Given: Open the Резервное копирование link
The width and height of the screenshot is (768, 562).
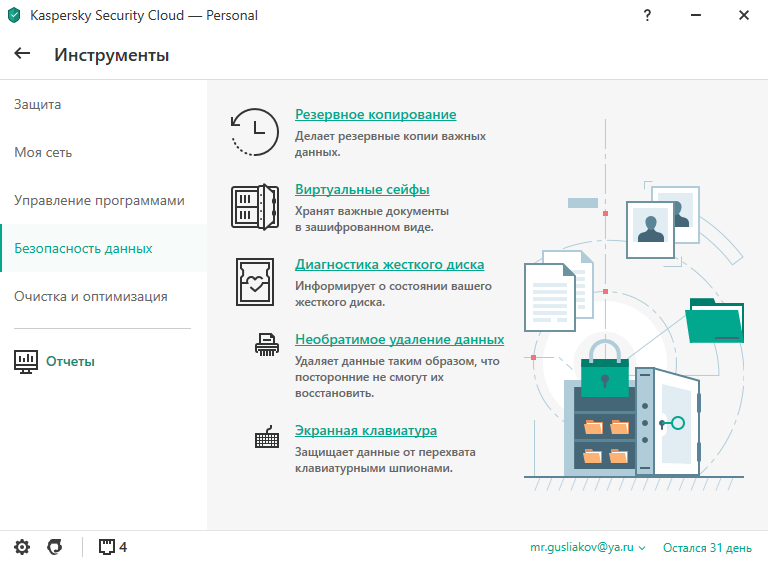Looking at the screenshot, I should pyautogui.click(x=376, y=114).
